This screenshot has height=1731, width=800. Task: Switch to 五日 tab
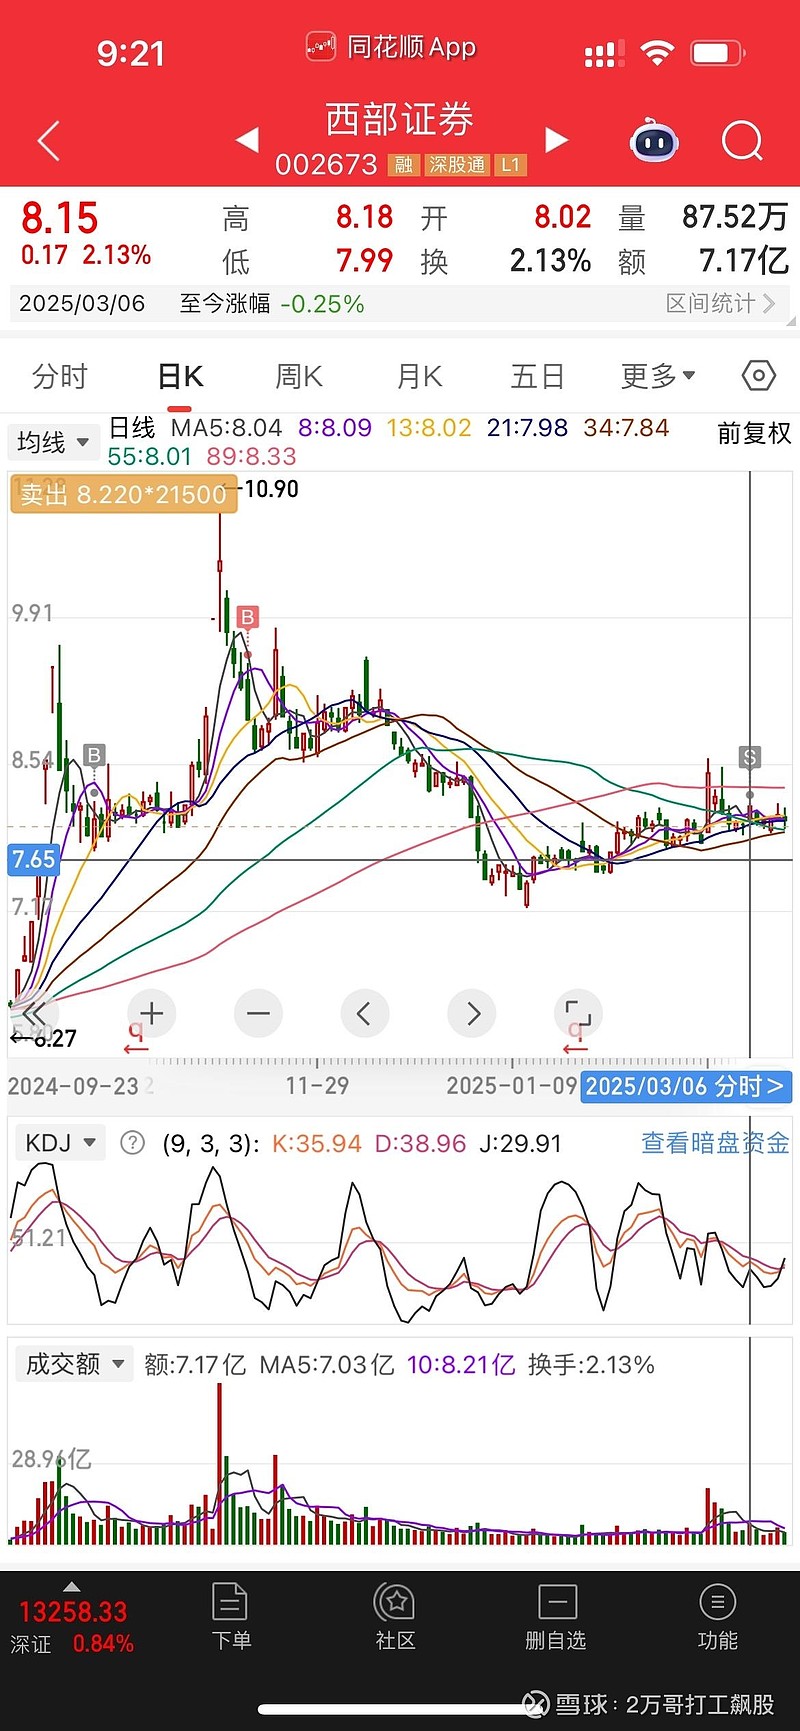(x=538, y=376)
